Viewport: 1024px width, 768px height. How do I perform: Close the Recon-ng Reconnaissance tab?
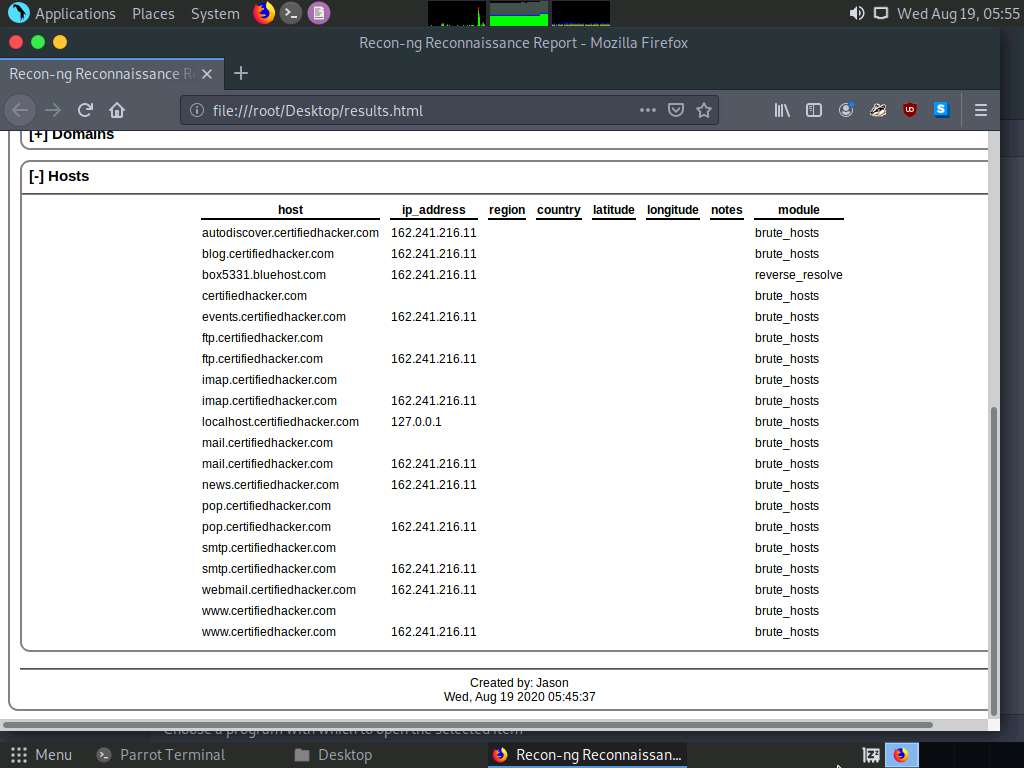(x=207, y=74)
